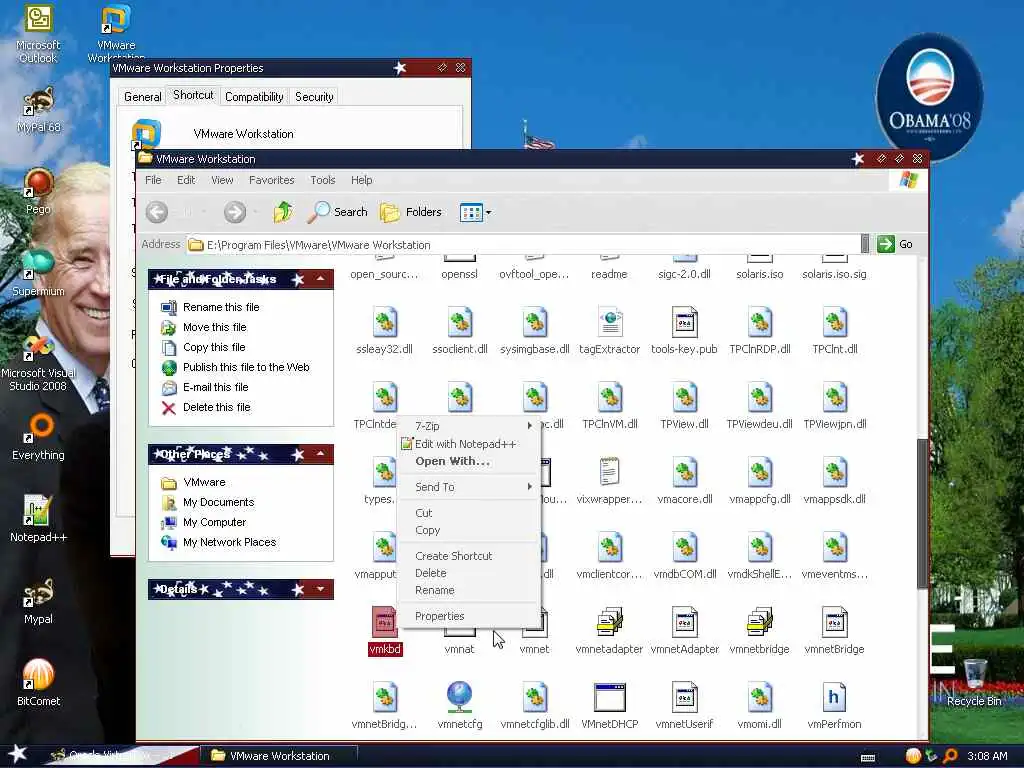Select TPViewdeu.dll file
Screen dimensions: 1024x768
[760, 406]
